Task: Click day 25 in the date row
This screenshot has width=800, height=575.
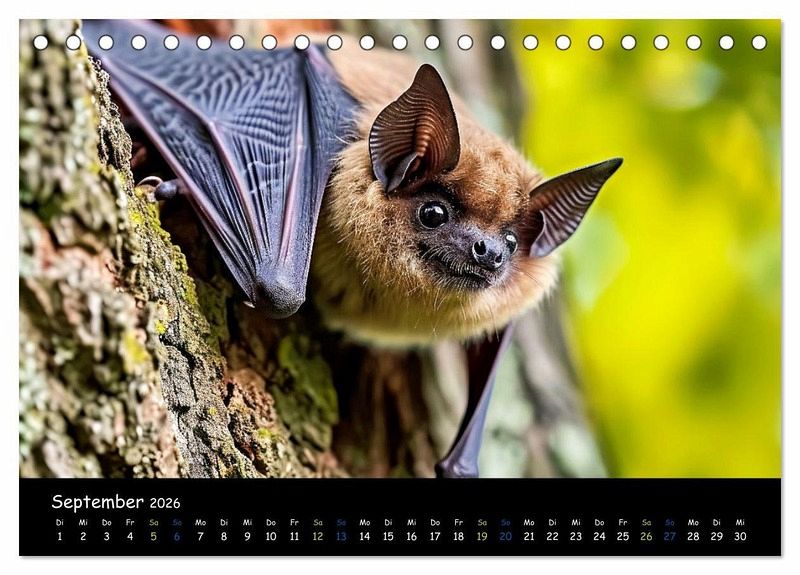Action: [623, 536]
